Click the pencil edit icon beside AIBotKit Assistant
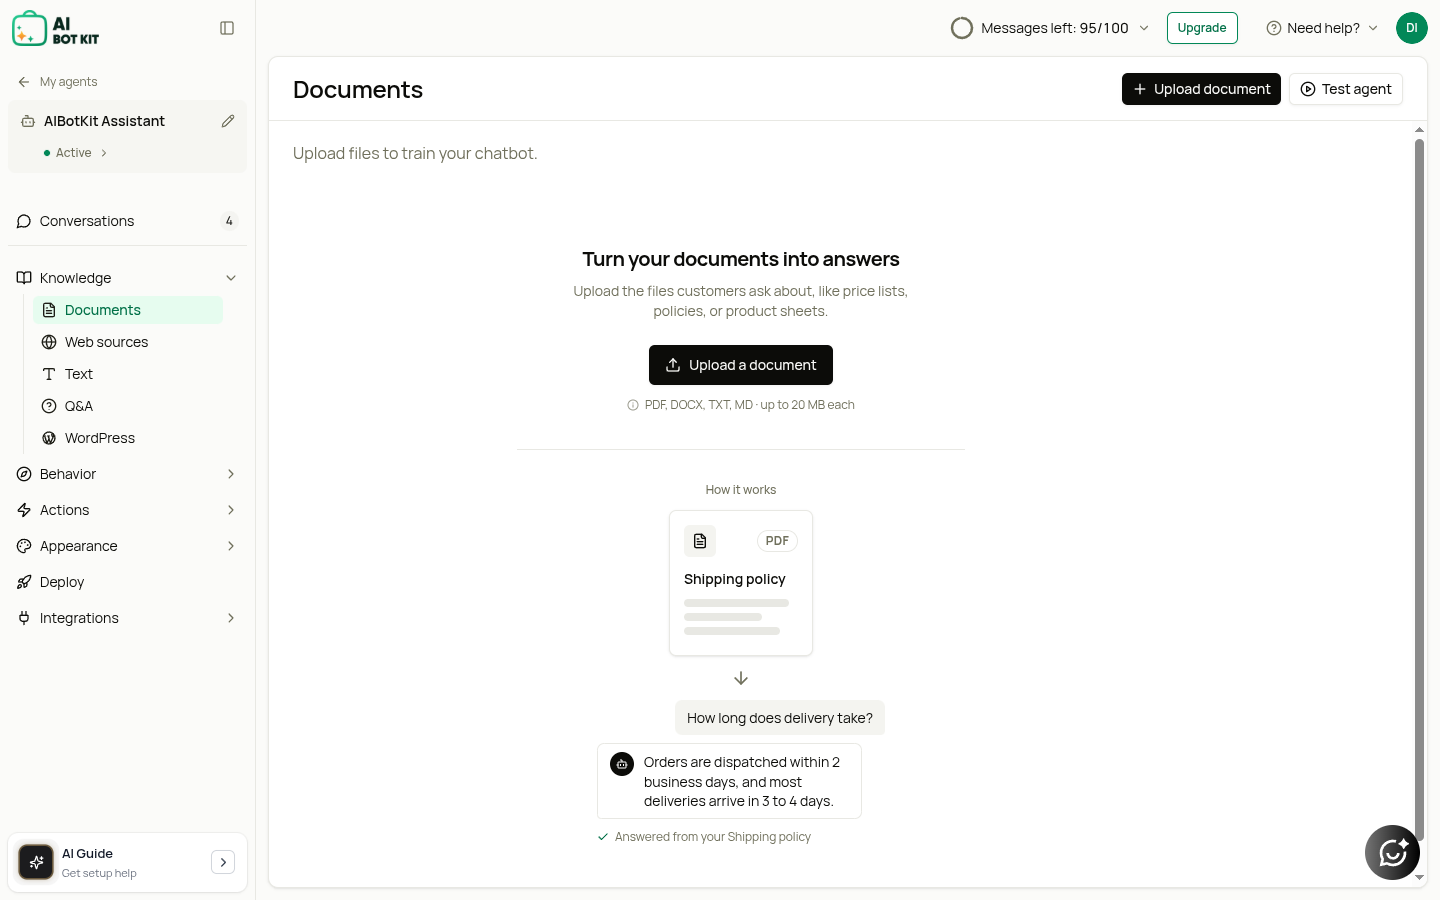This screenshot has height=900, width=1440. click(228, 121)
